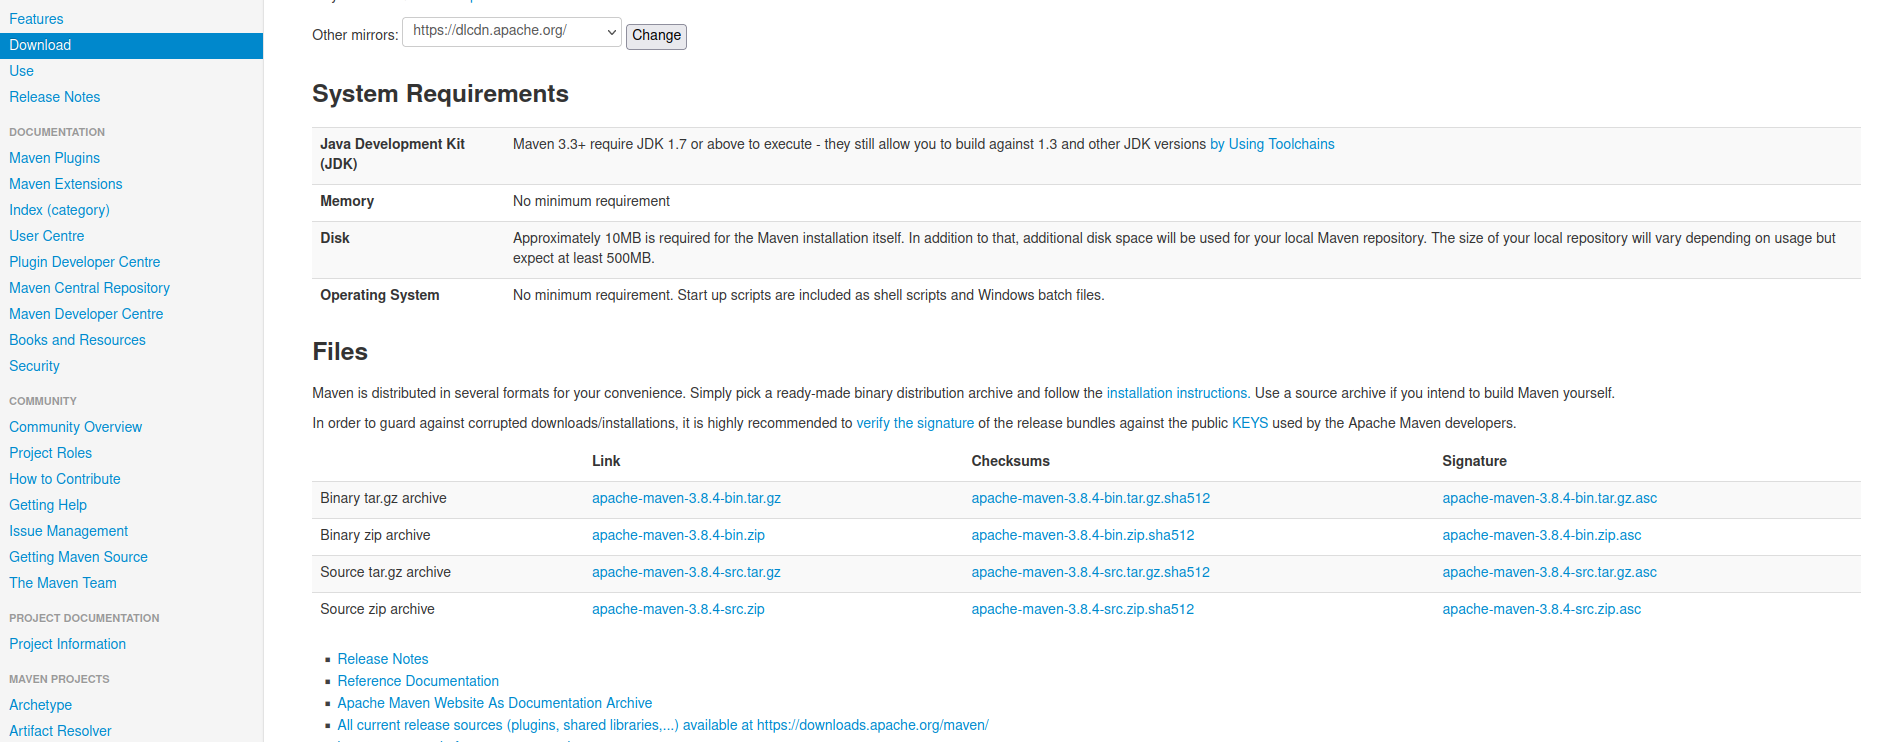Go to Maven Developer Centre

pyautogui.click(x=86, y=314)
